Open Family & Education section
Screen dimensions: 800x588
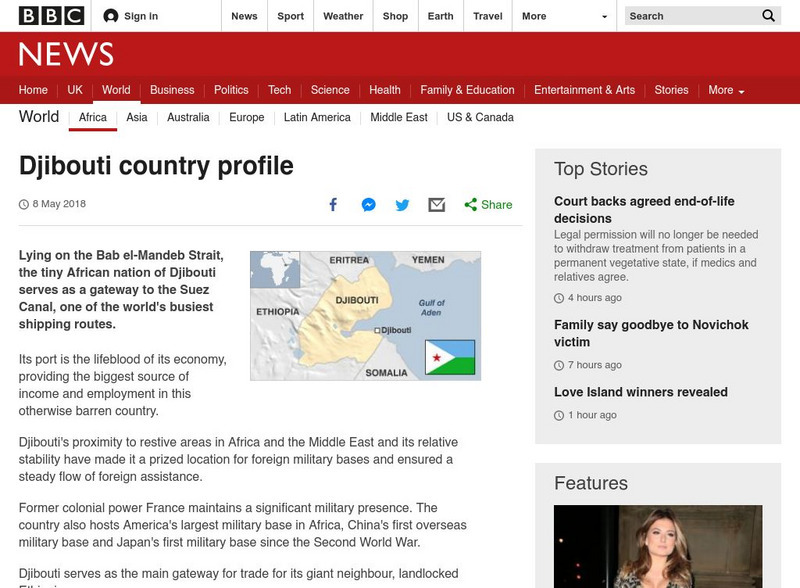point(467,90)
